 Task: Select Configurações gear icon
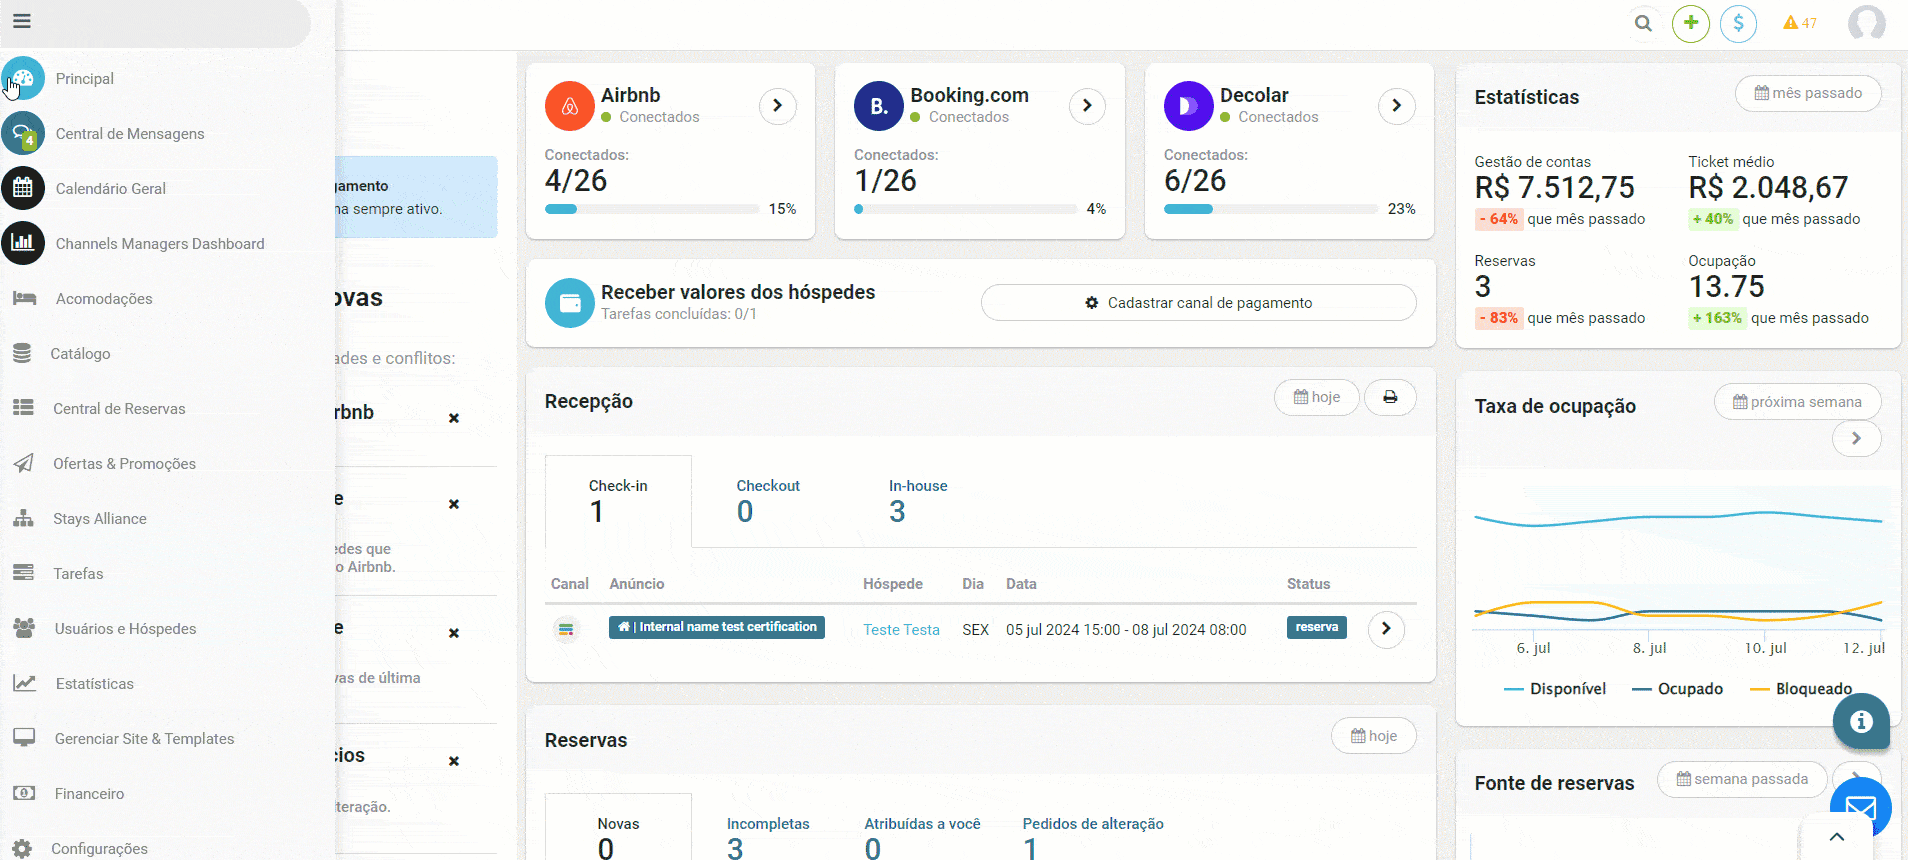tap(22, 848)
